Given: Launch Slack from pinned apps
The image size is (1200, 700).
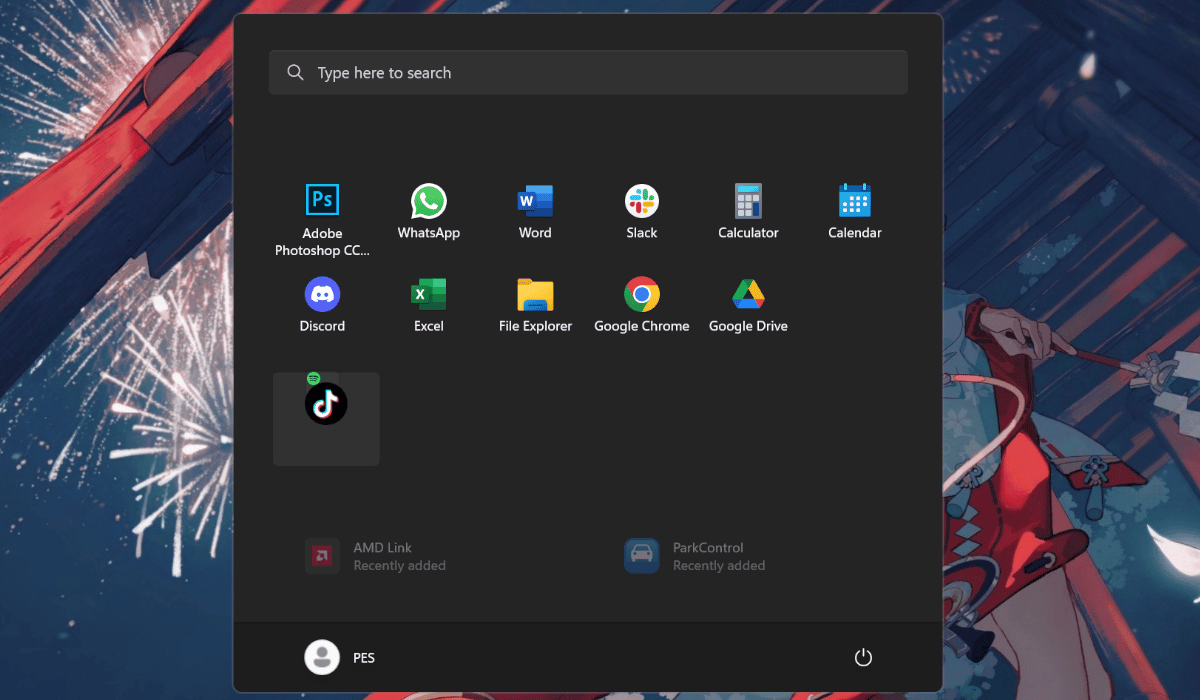Looking at the screenshot, I should coord(641,201).
